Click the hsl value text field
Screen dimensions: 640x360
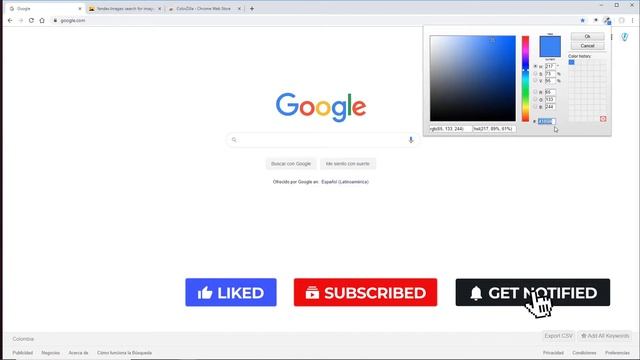(494, 129)
